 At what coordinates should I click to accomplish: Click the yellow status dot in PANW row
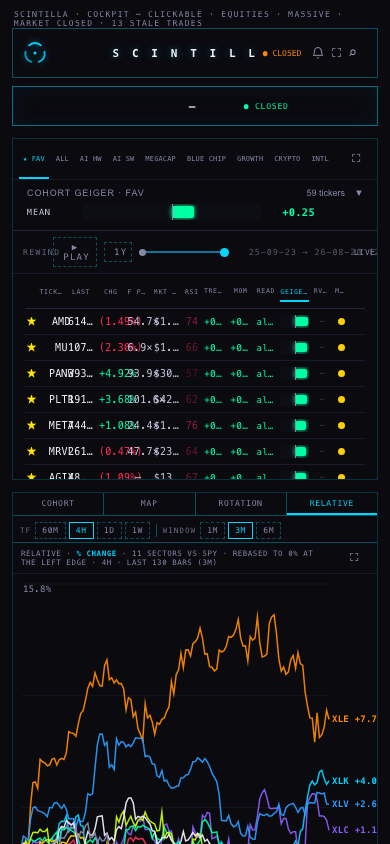click(x=341, y=374)
